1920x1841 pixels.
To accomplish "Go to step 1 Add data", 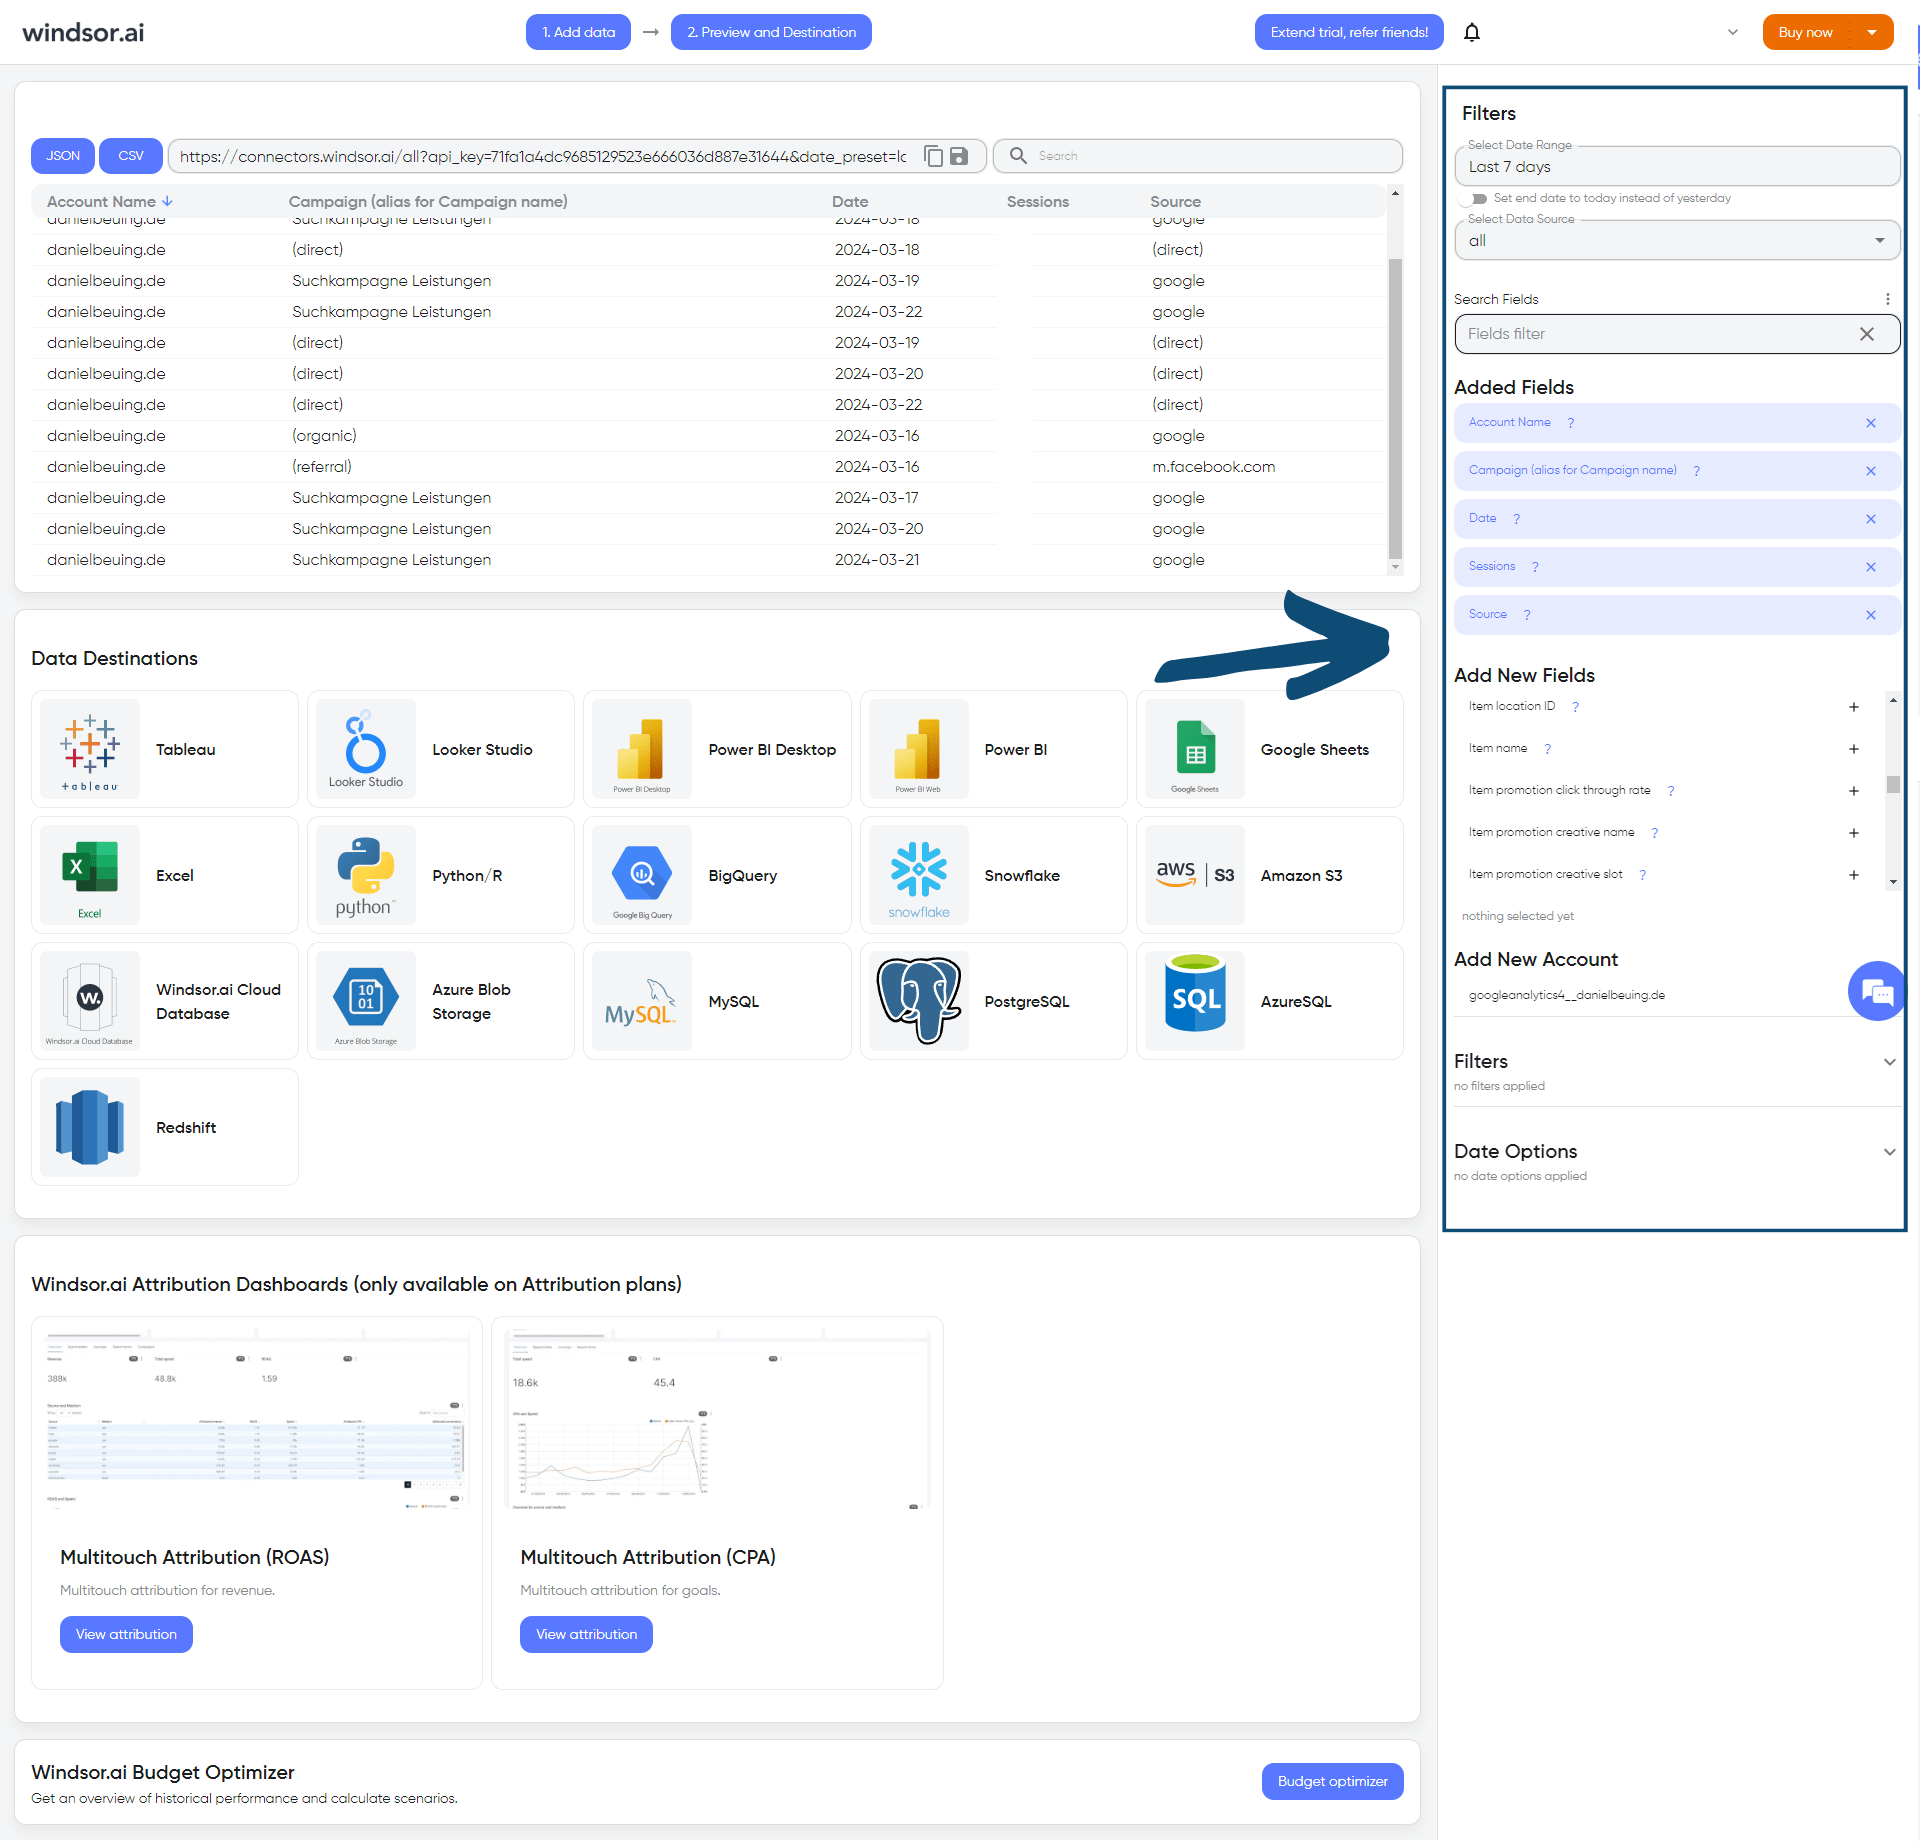I will [578, 32].
